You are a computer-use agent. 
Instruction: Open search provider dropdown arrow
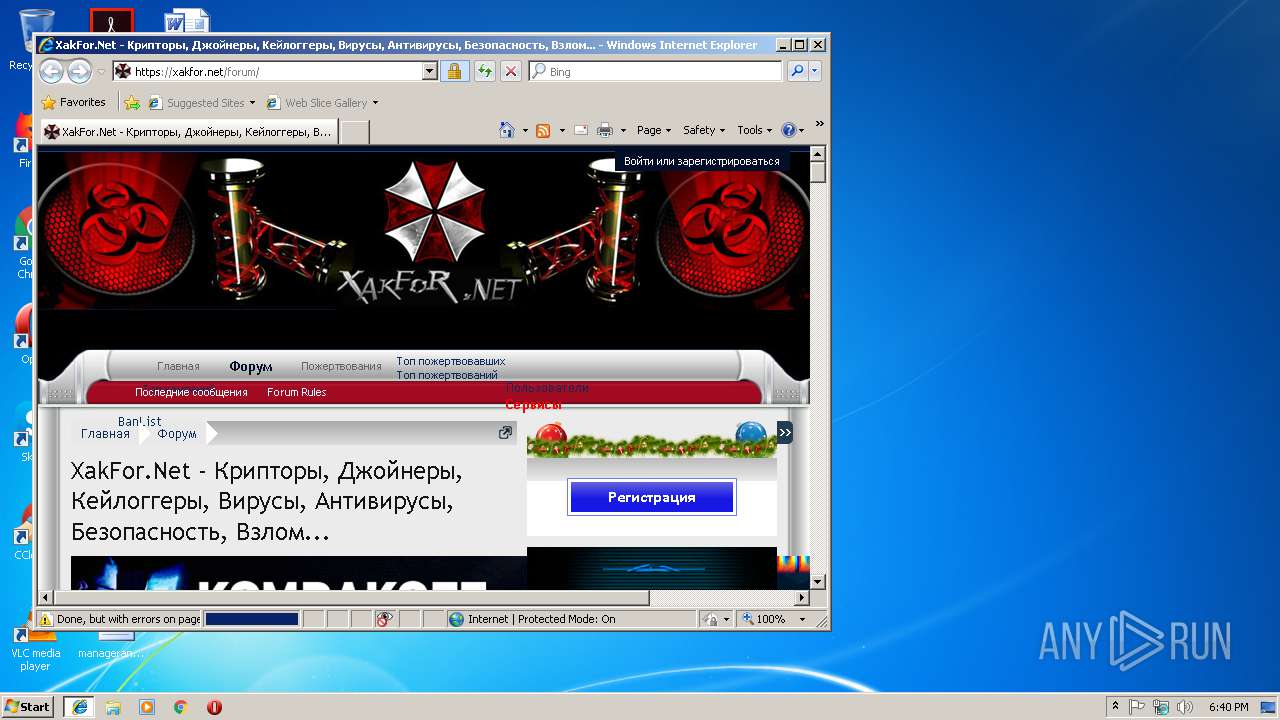click(815, 71)
